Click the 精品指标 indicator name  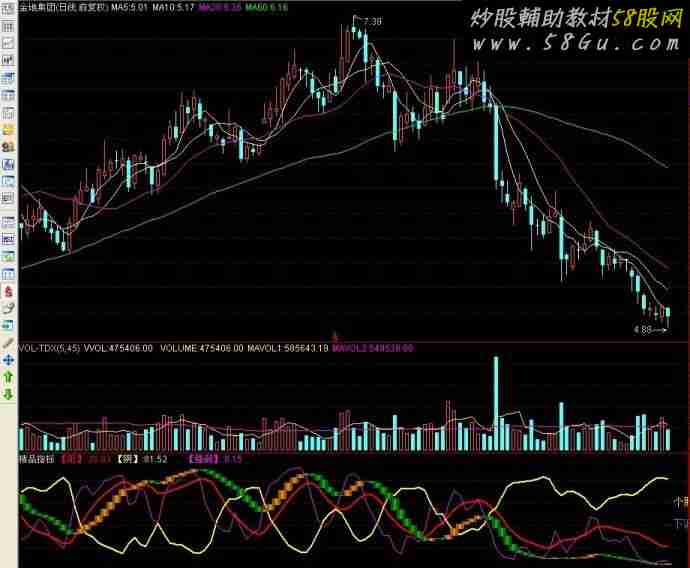(x=36, y=459)
